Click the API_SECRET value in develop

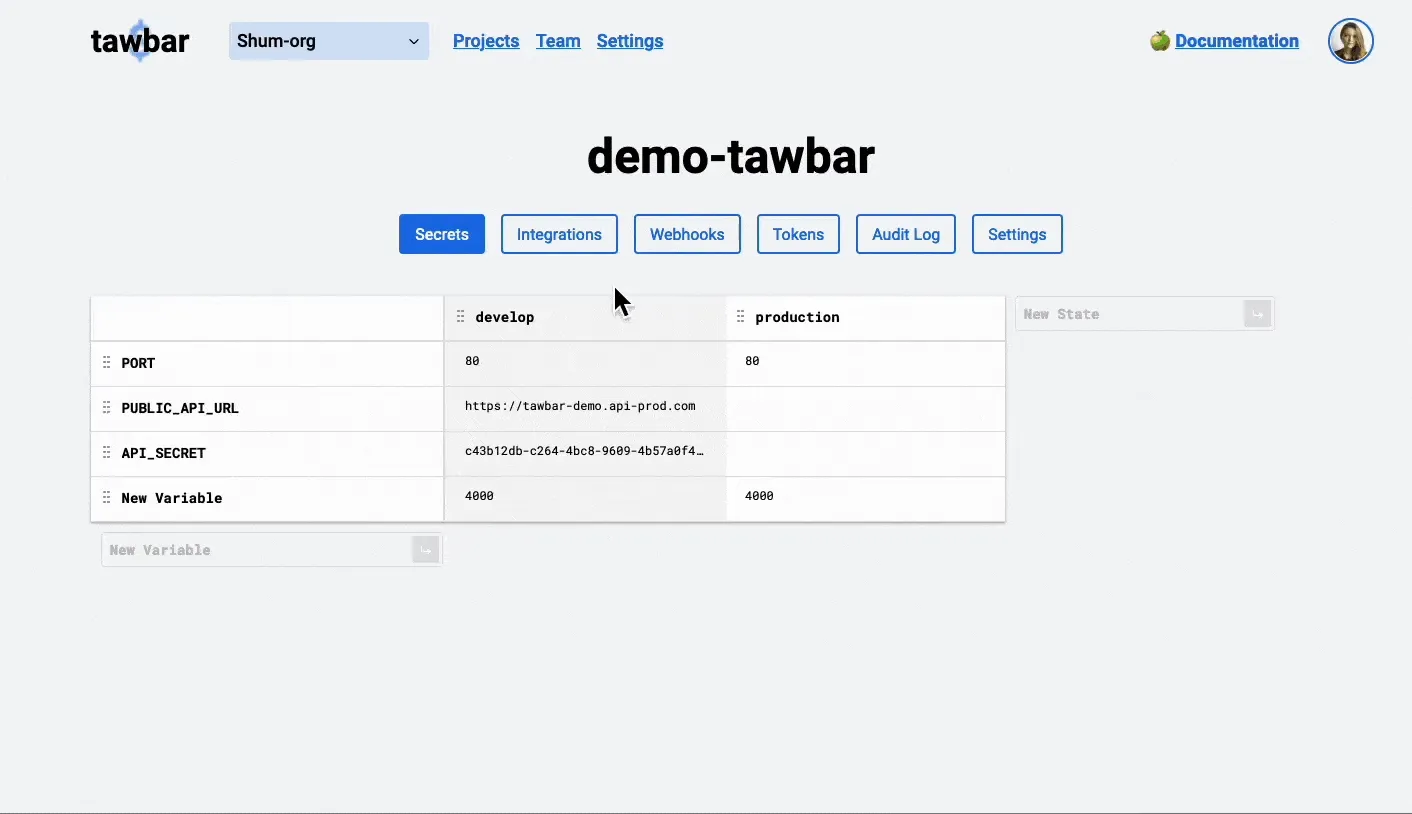(x=584, y=451)
